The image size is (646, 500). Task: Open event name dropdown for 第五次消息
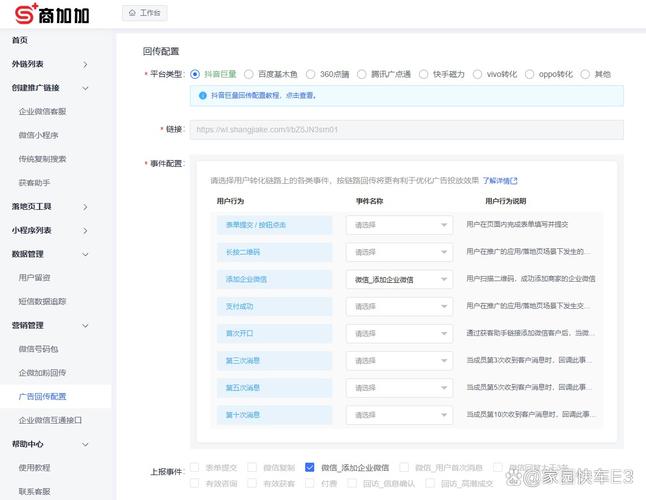pos(399,388)
